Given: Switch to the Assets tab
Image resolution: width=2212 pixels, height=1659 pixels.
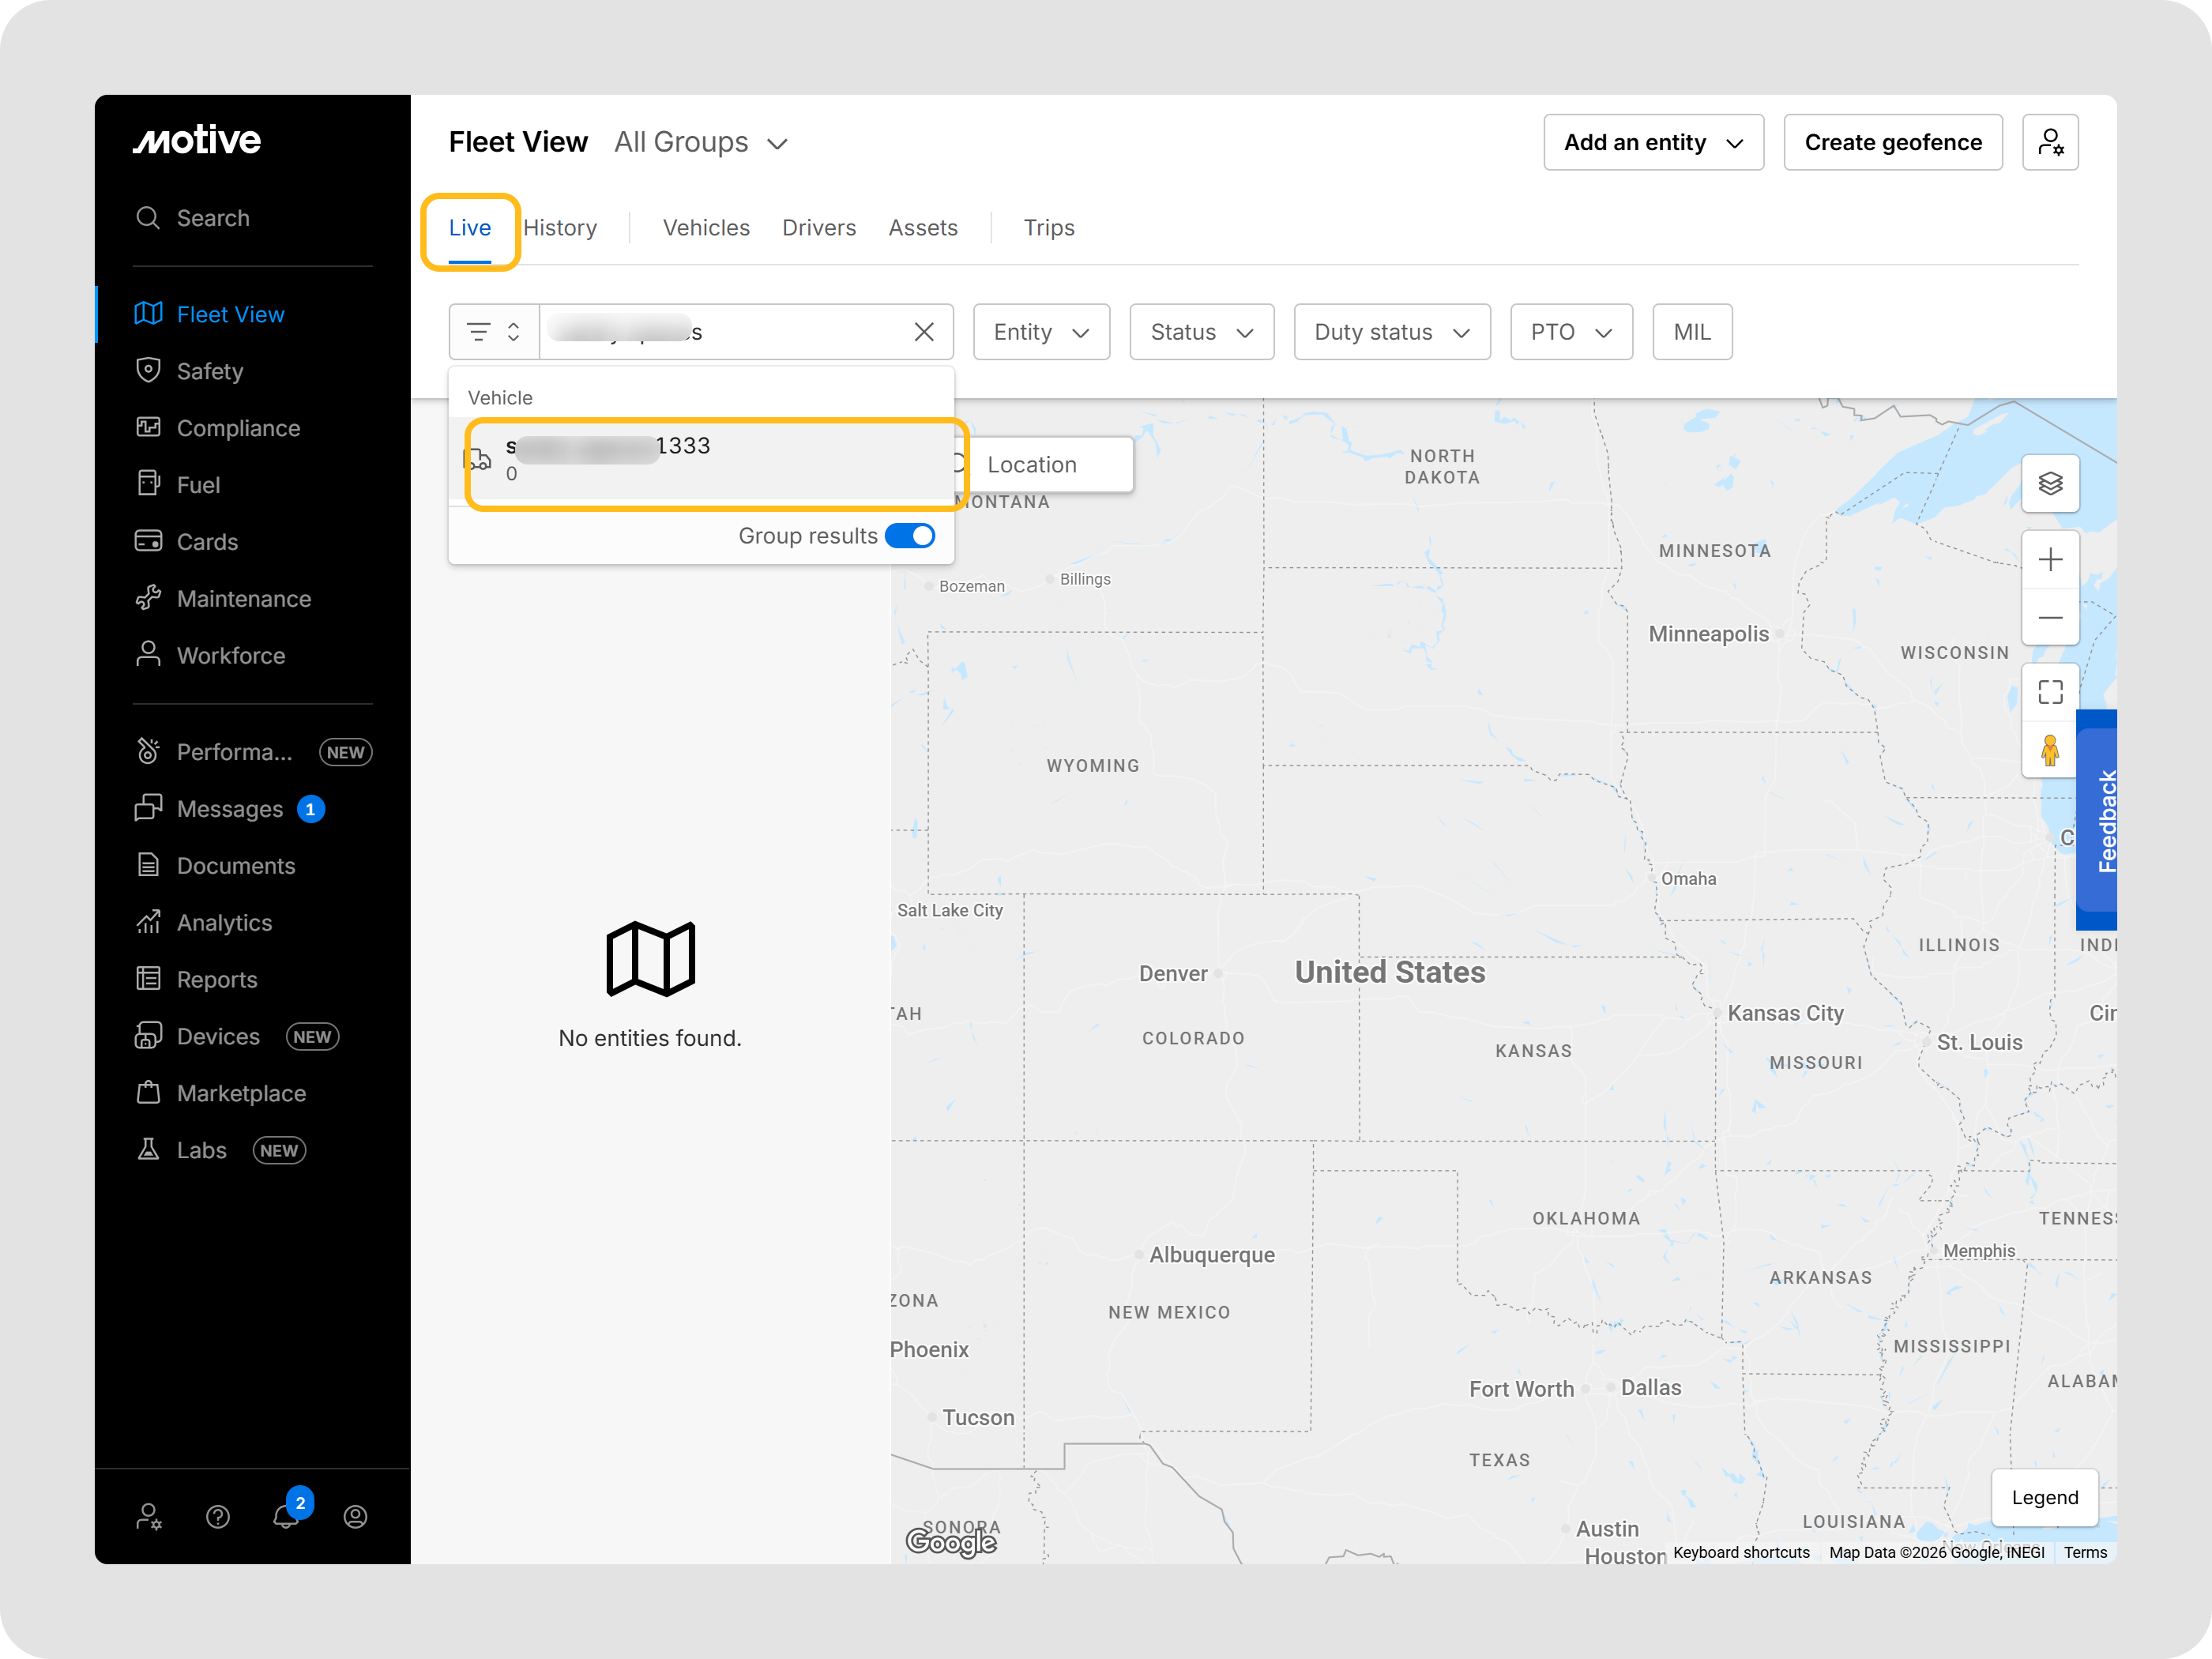Looking at the screenshot, I should 923,228.
